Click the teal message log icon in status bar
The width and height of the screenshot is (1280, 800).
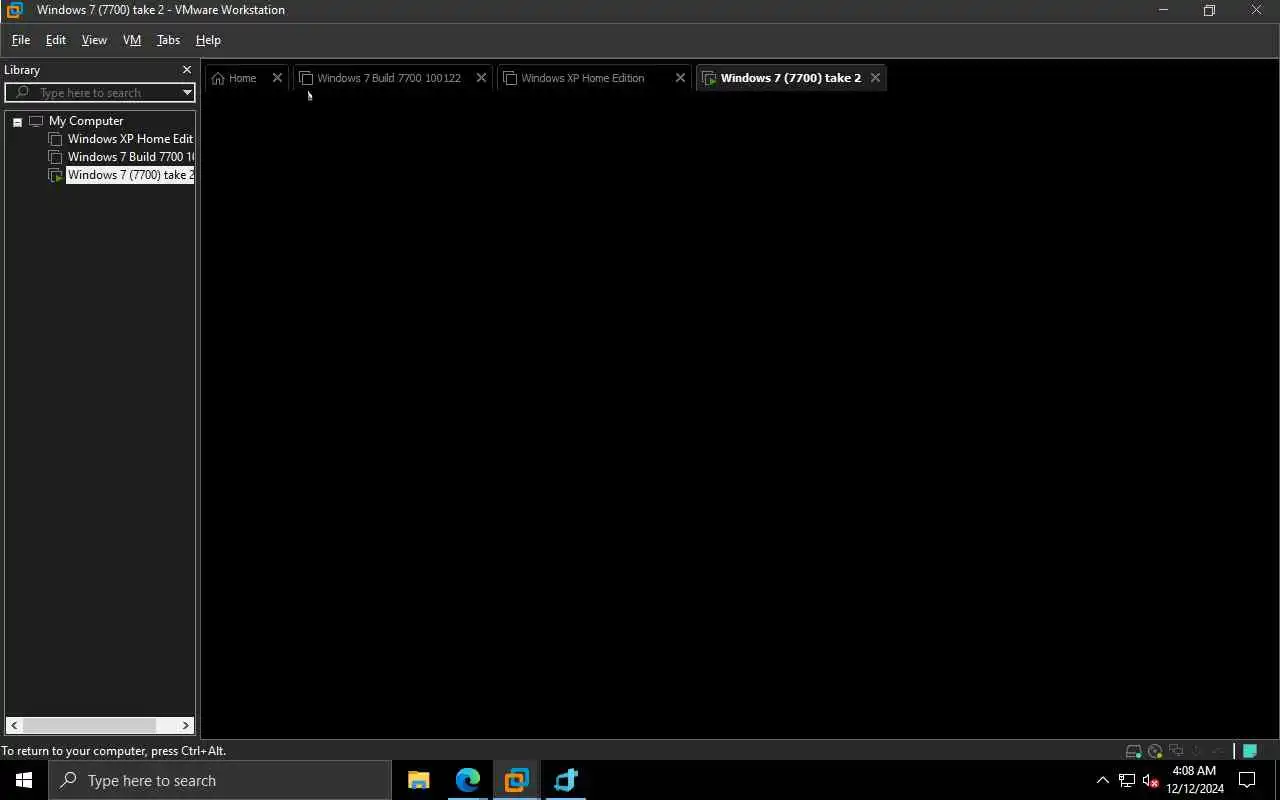point(1250,751)
